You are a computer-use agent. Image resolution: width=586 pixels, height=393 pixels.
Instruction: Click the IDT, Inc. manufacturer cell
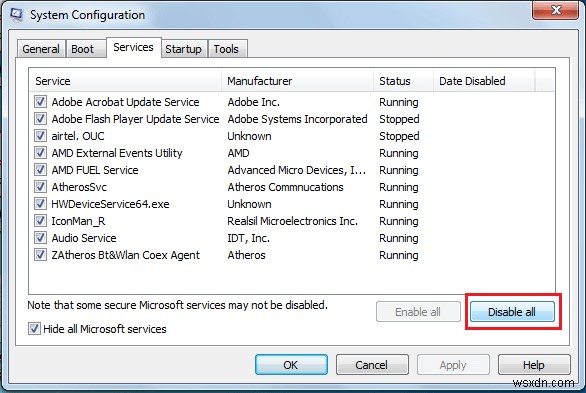tap(249, 238)
